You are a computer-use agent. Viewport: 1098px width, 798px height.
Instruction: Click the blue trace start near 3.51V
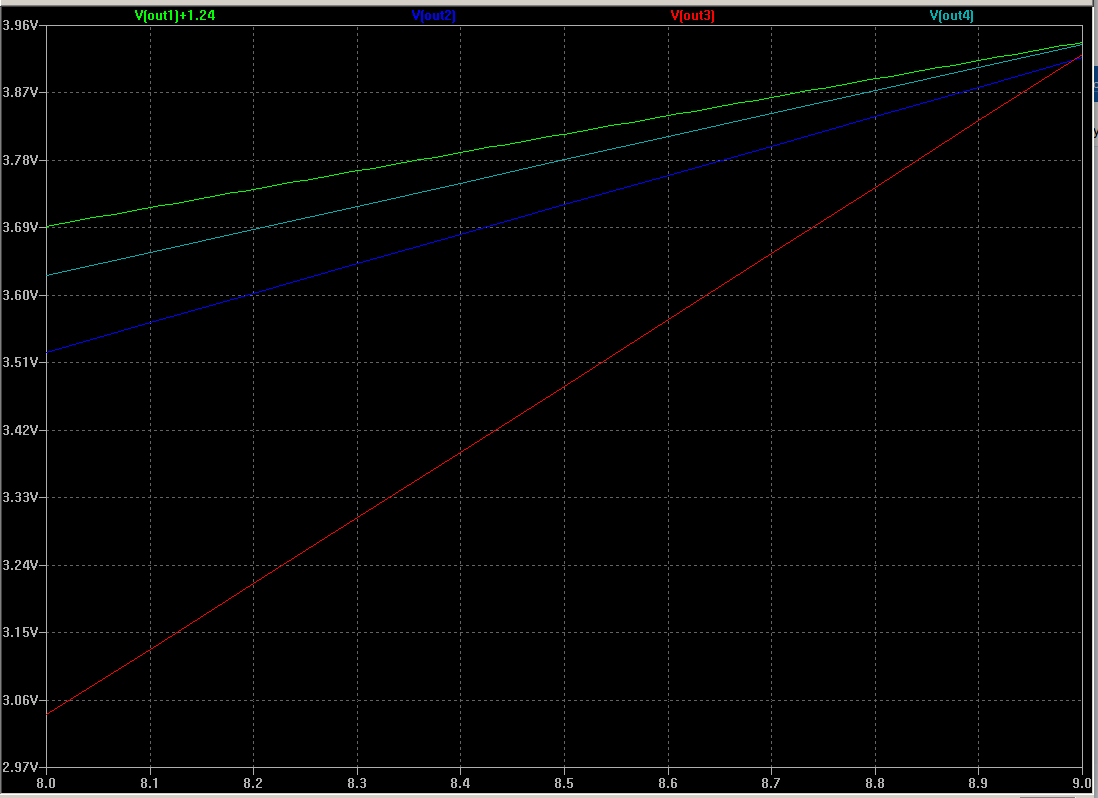point(50,351)
